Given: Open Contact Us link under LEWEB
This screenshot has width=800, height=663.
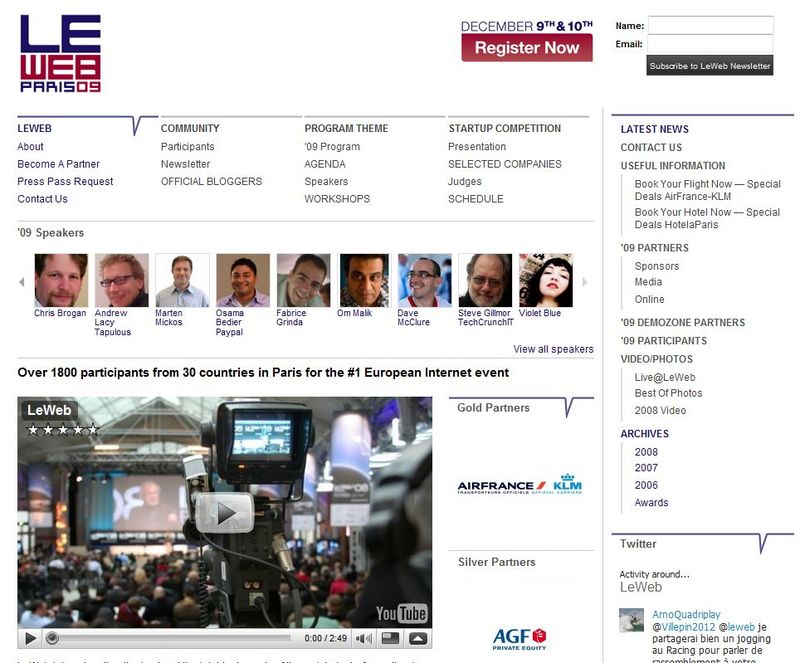Looking at the screenshot, I should pos(42,199).
